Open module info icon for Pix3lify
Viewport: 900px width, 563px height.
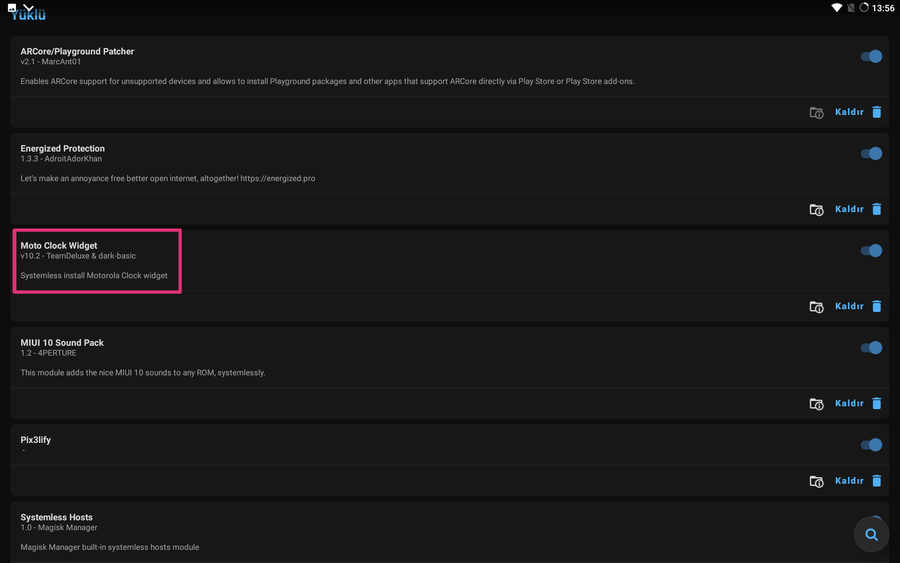click(816, 481)
